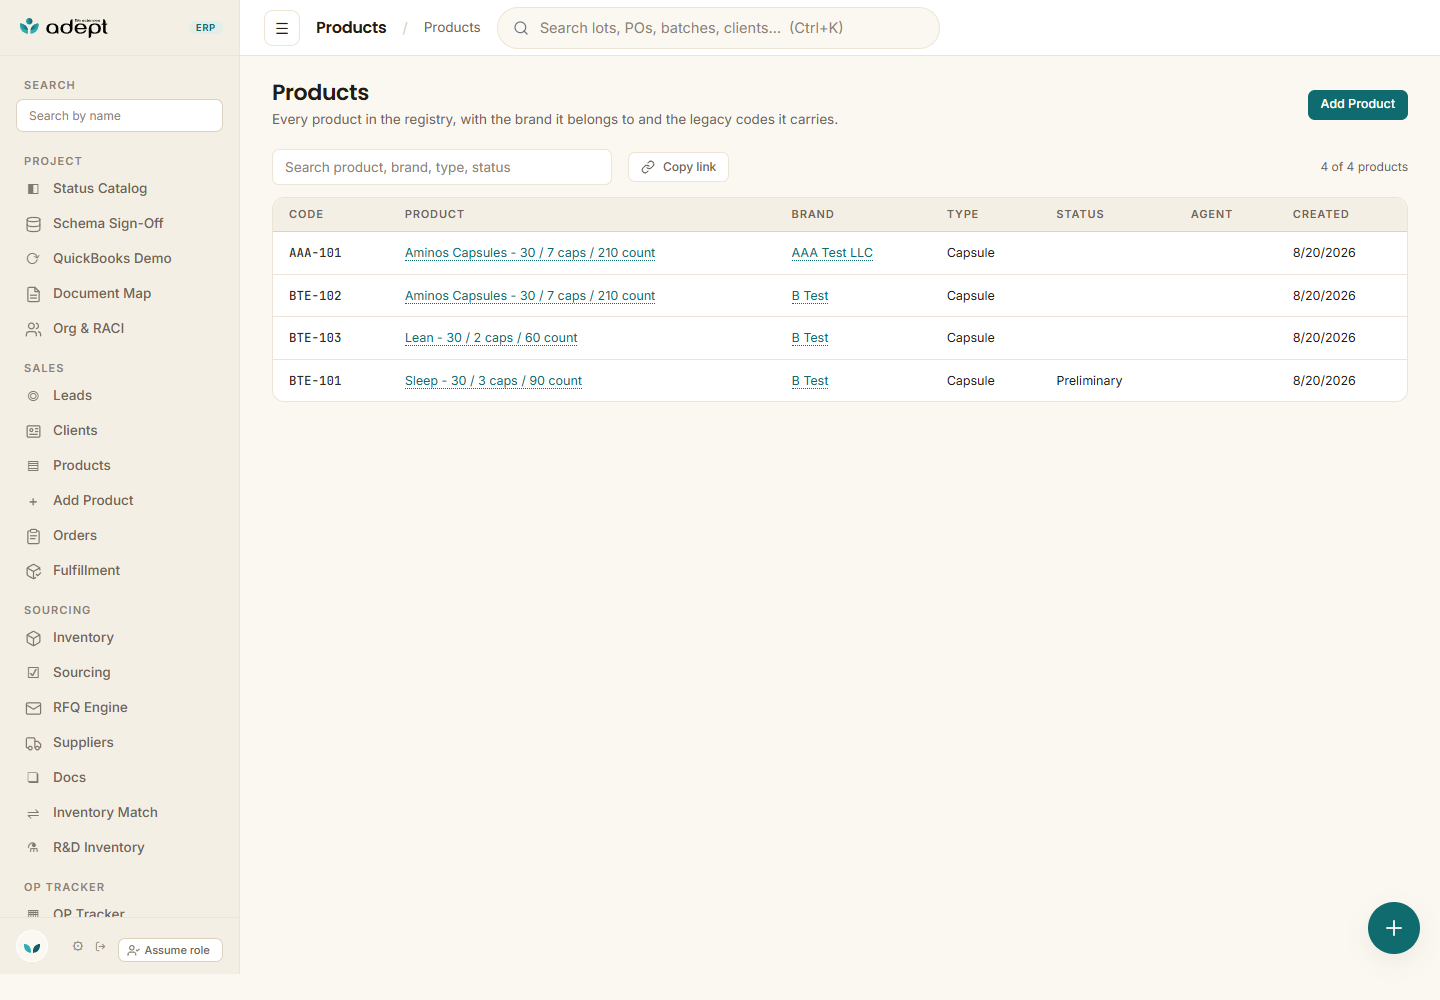Click the Schema Sign-Off database icon
Screen dimensions: 1440x1000
pos(33,224)
